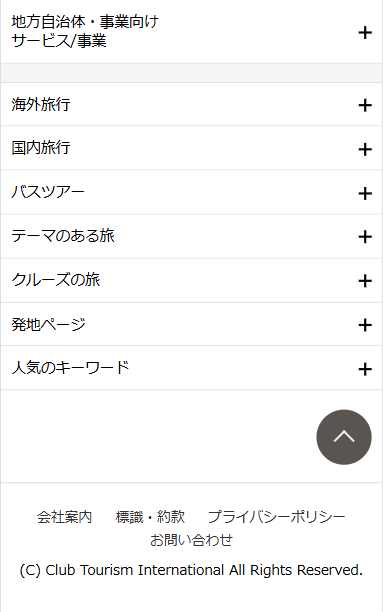Open the 会社案内 footer link
383x612 pixels.
64,517
